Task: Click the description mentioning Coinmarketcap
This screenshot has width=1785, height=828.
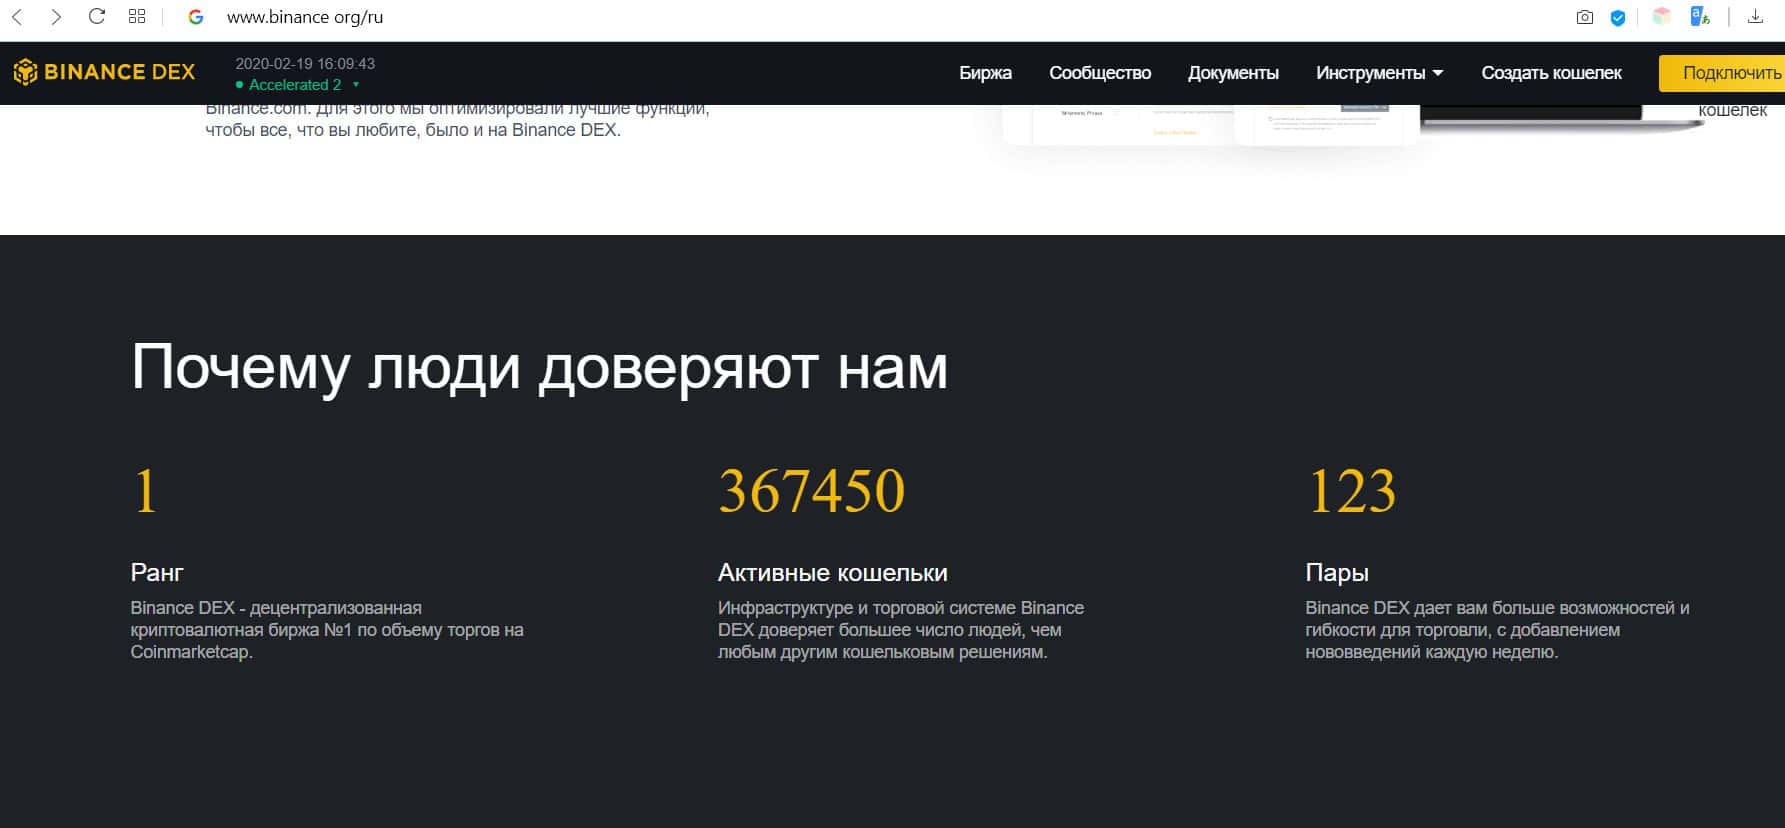Action: point(327,630)
